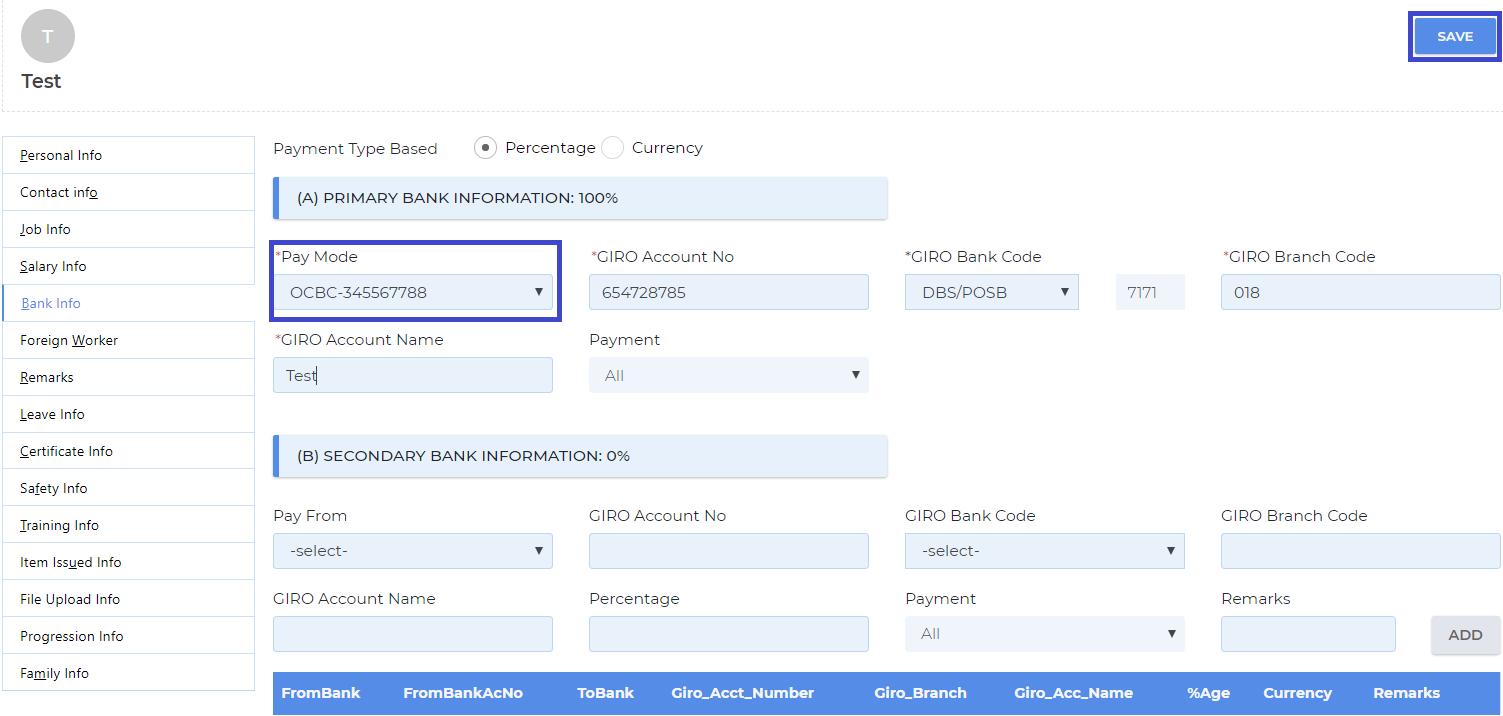This screenshot has height=716, width=1503.
Task: Click the %Age column header
Action: point(1209,693)
